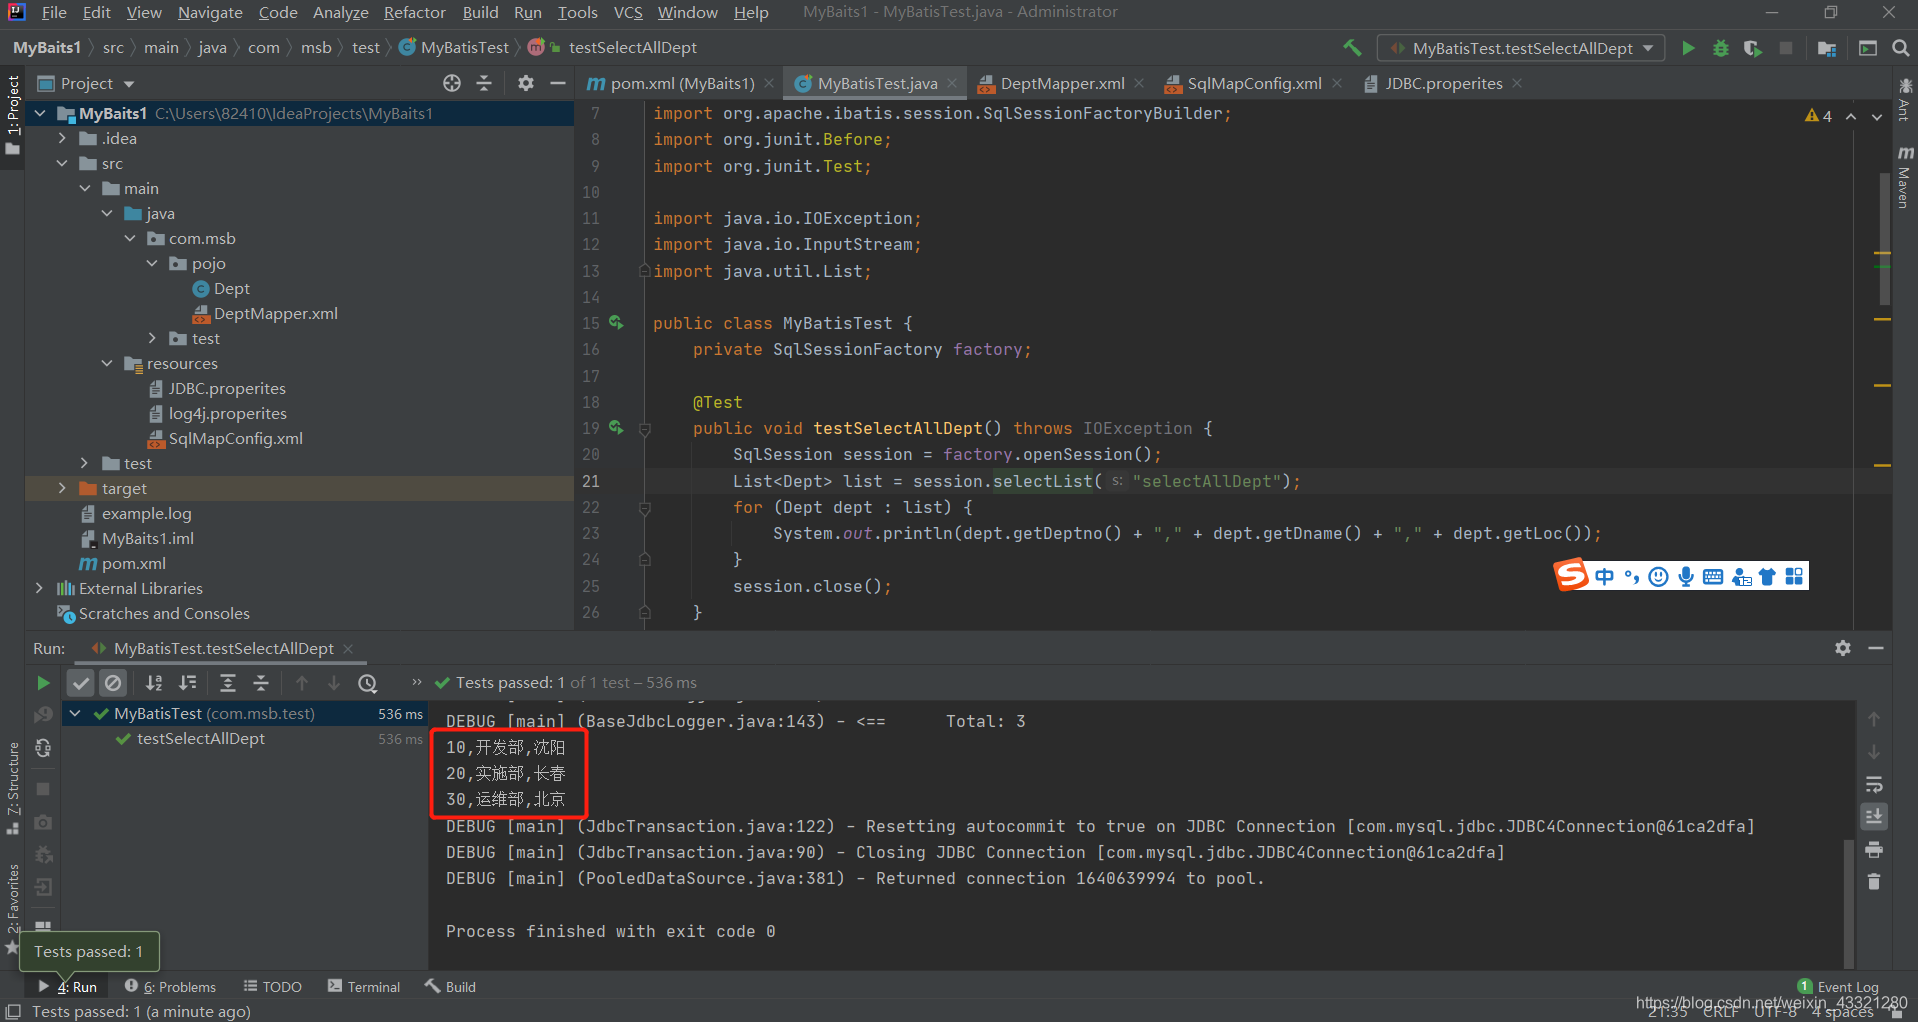Screen dimensions: 1918x1022
Task: Toggle show ignored tests button
Action: point(113,683)
